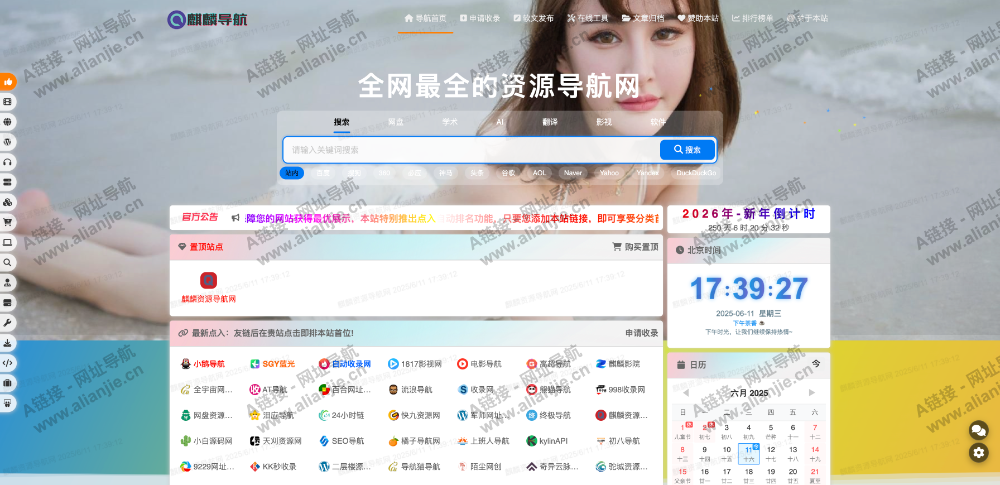Click the keyword search input field
1000x485 pixels.
coord(470,150)
